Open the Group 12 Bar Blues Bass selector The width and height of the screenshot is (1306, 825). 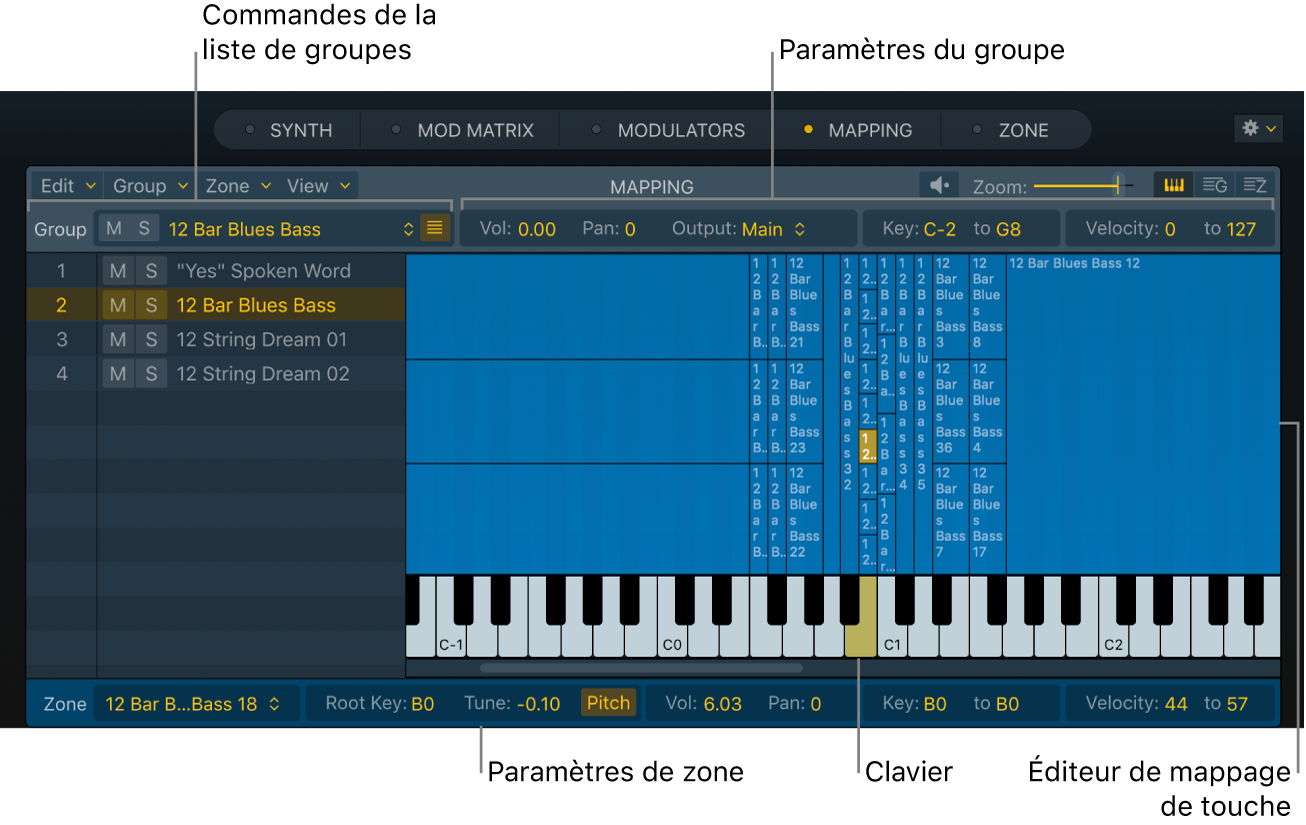click(x=290, y=230)
